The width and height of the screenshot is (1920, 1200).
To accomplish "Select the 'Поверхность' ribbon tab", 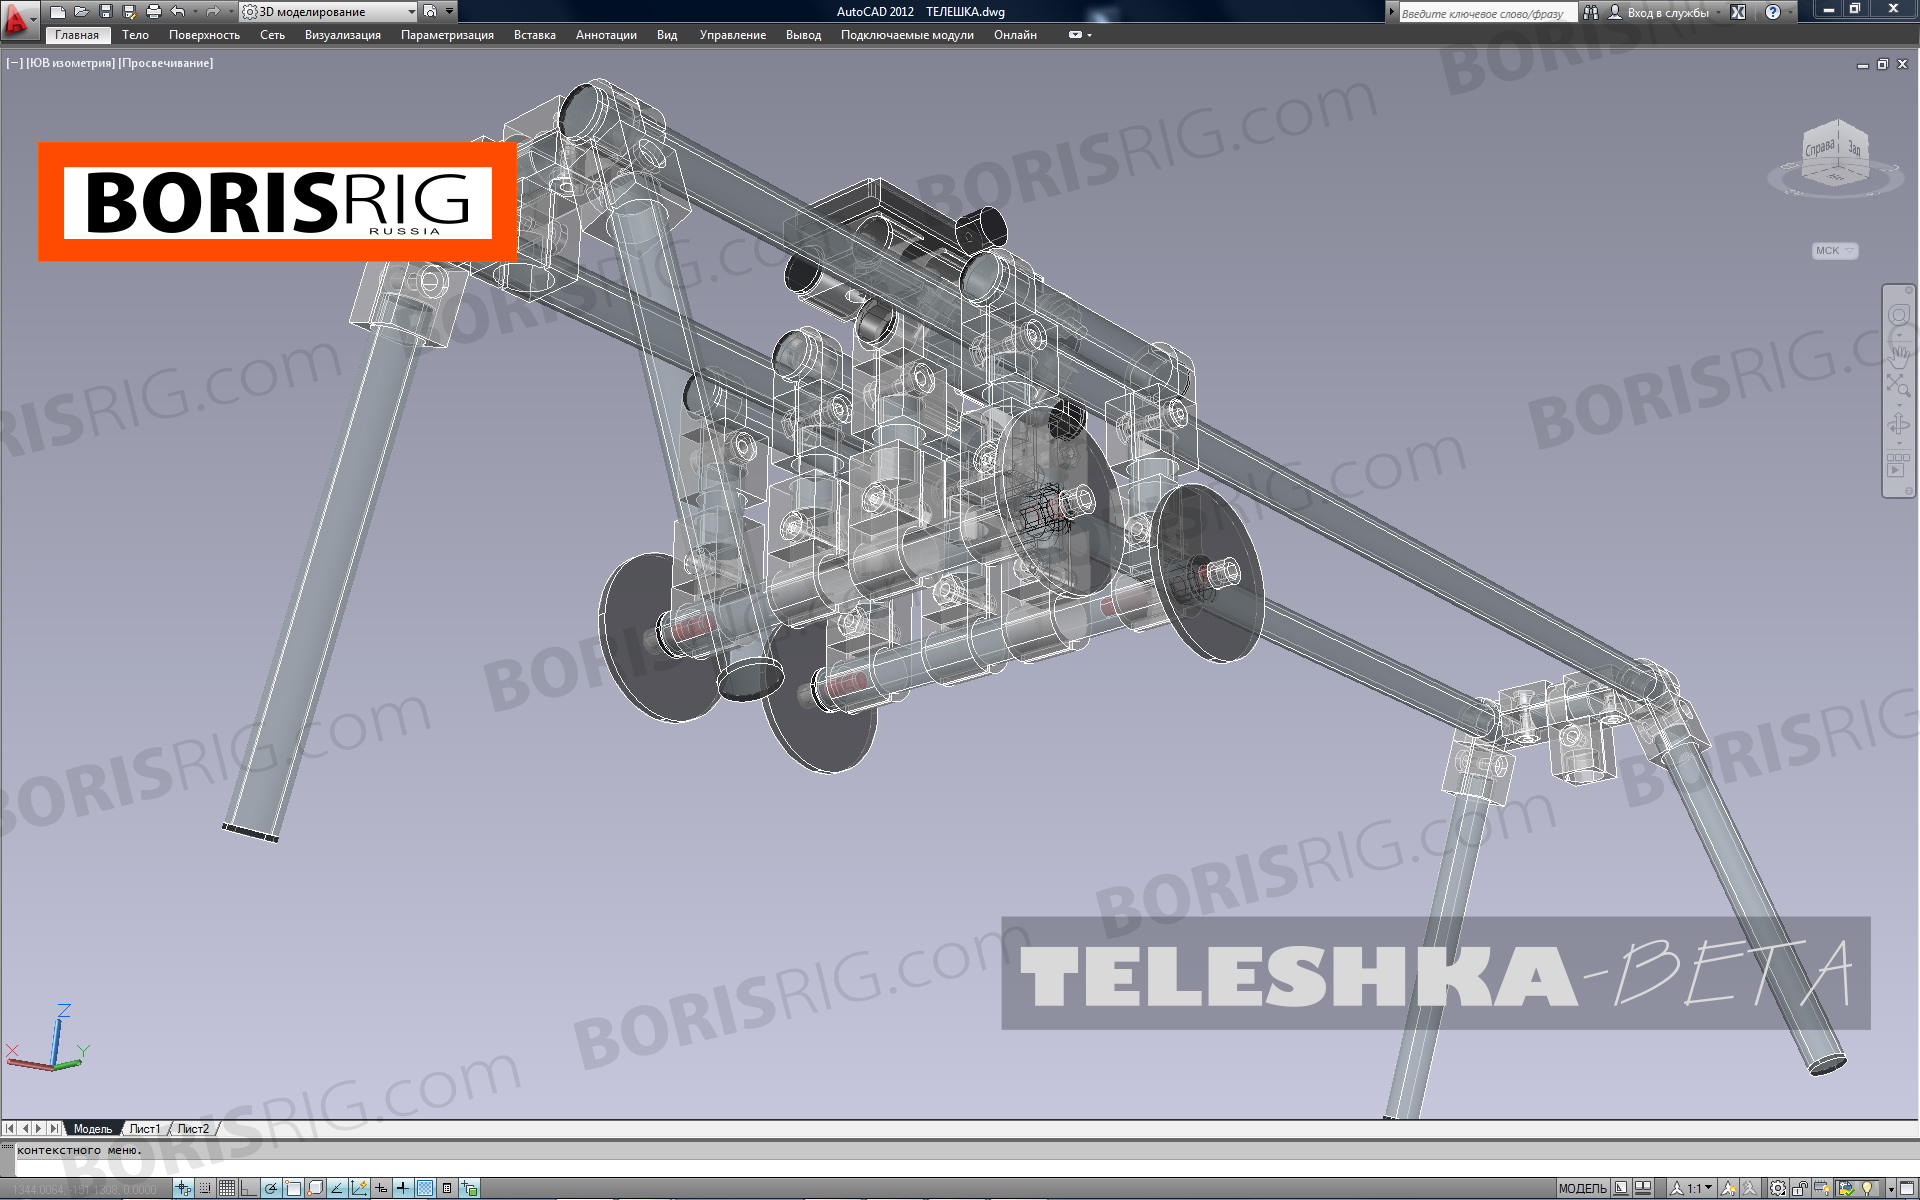I will click(x=204, y=35).
